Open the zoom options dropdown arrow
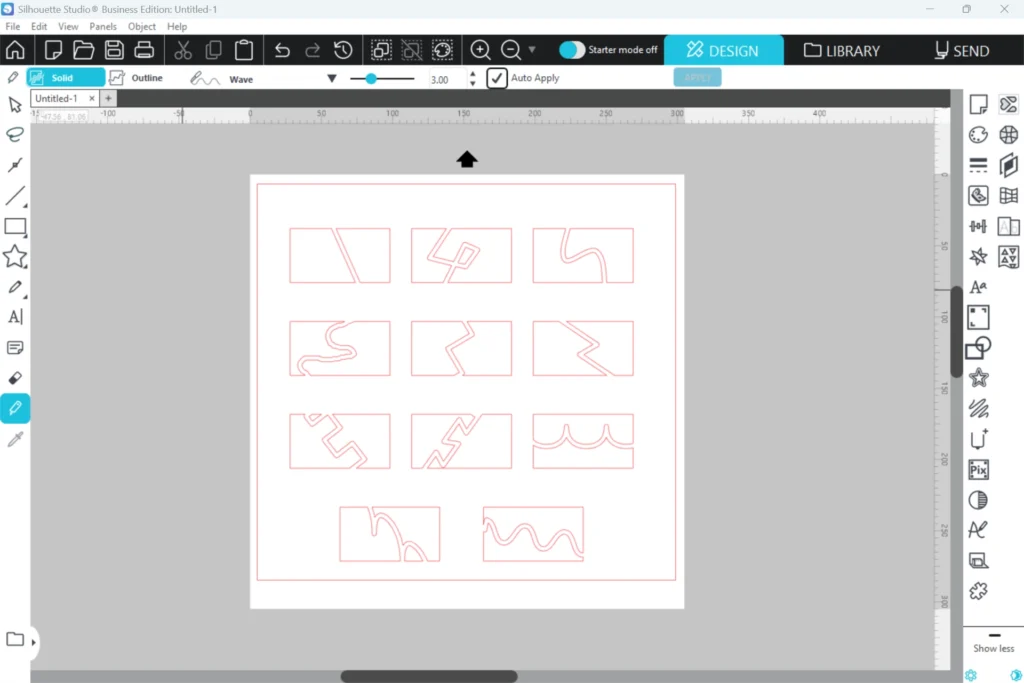This screenshot has height=683, width=1024. coord(532,50)
